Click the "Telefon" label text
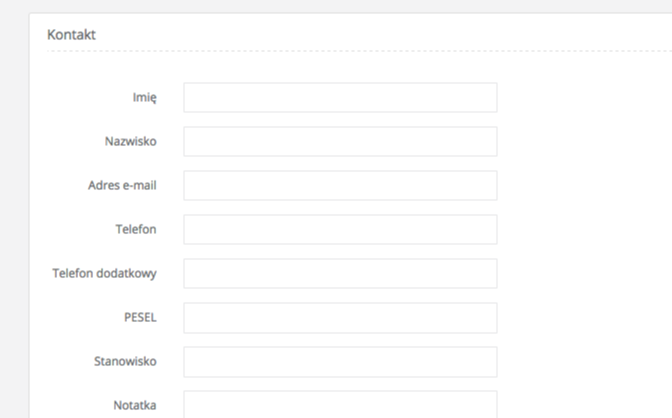This screenshot has height=418, width=672. click(x=136, y=230)
